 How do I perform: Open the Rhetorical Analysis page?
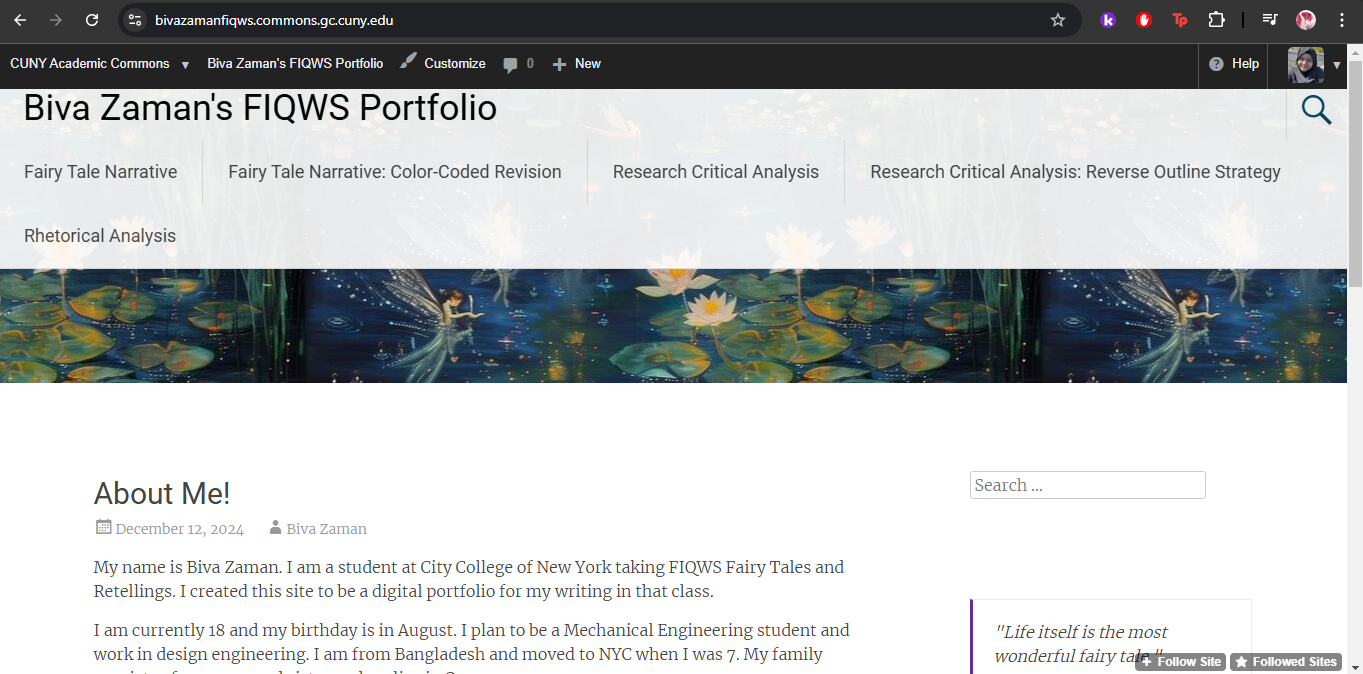(x=100, y=236)
